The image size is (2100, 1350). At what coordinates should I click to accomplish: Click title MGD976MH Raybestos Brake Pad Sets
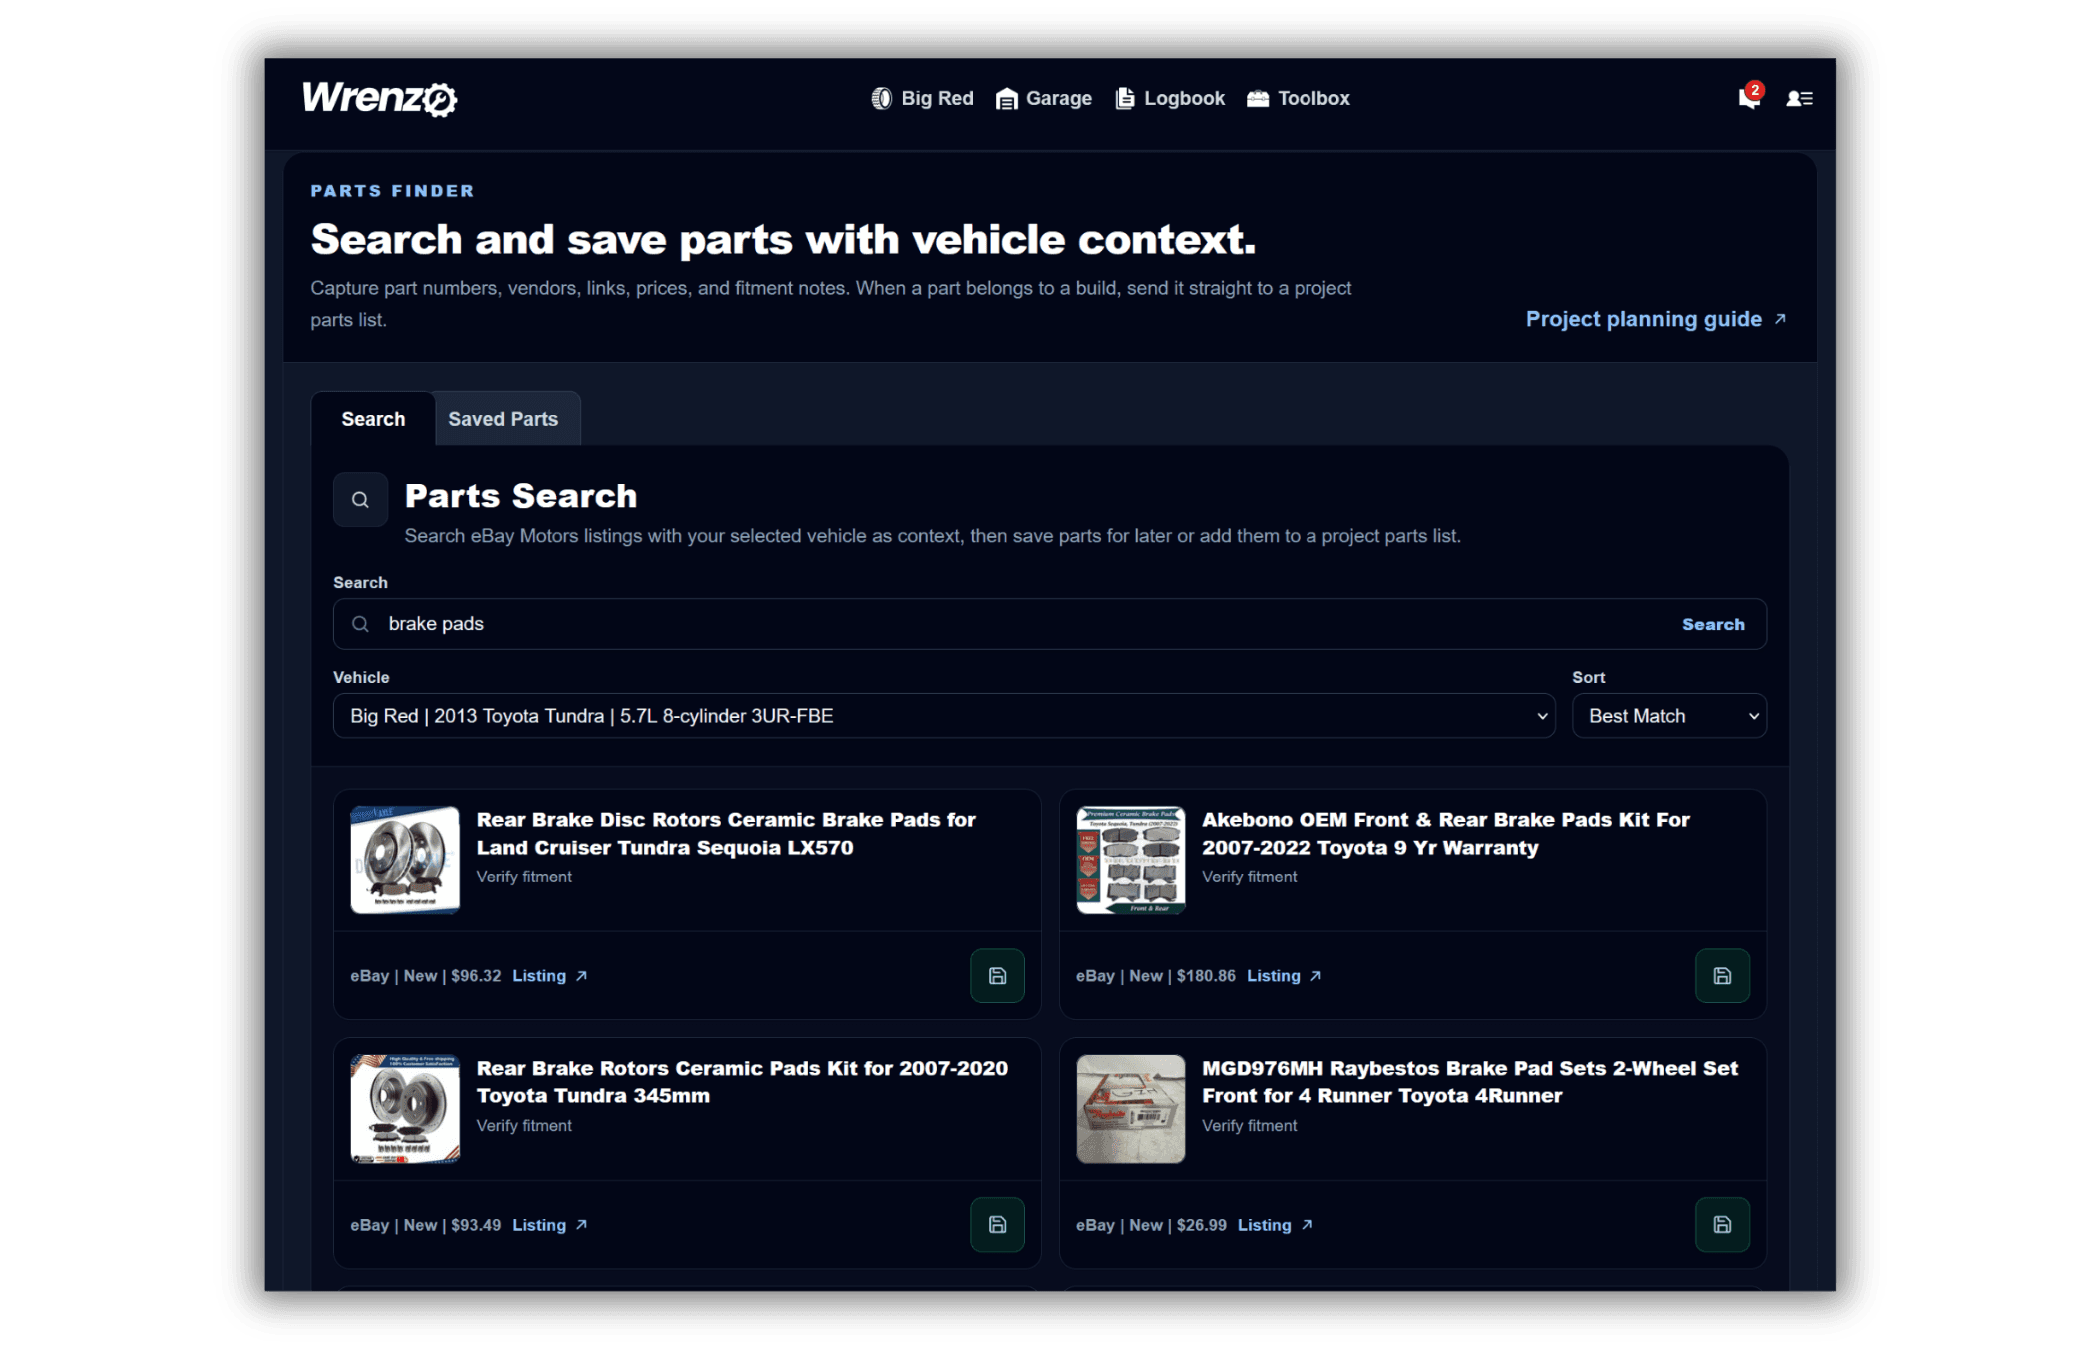pos(1470,1082)
